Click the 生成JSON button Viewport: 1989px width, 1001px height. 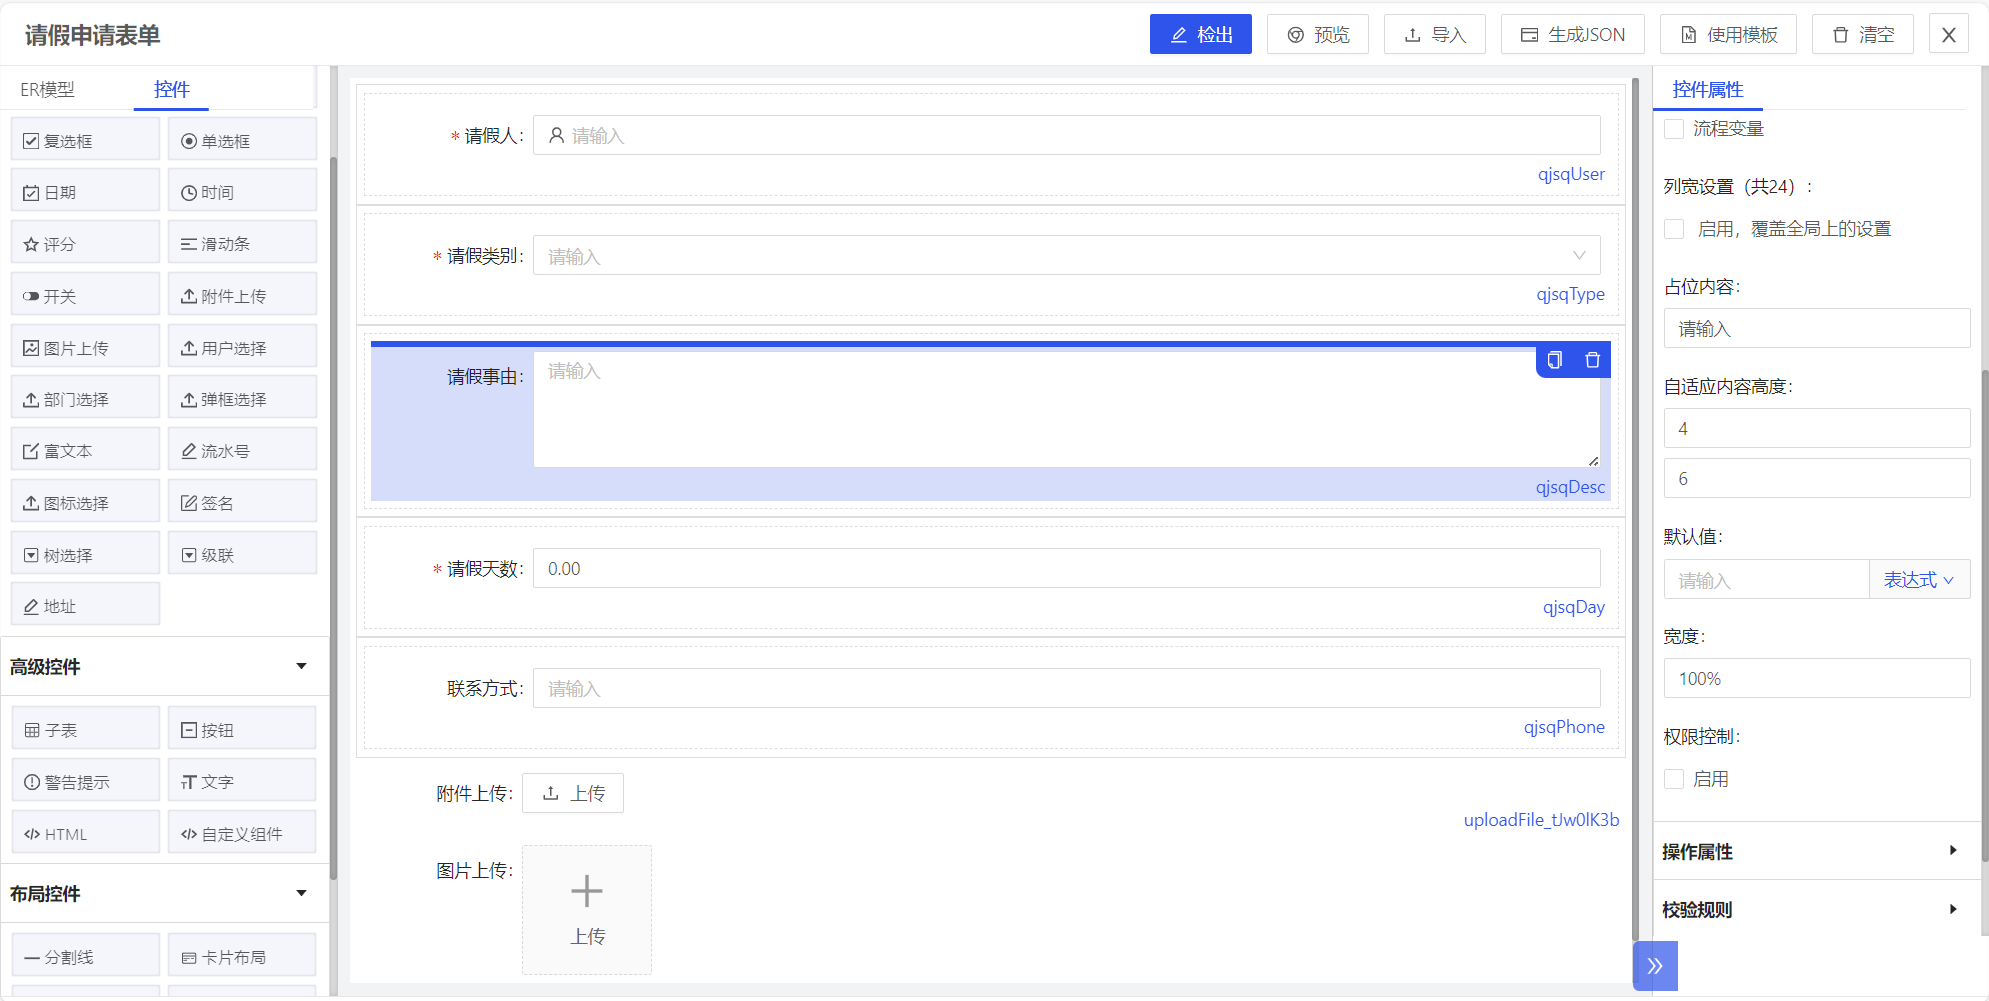(1573, 35)
